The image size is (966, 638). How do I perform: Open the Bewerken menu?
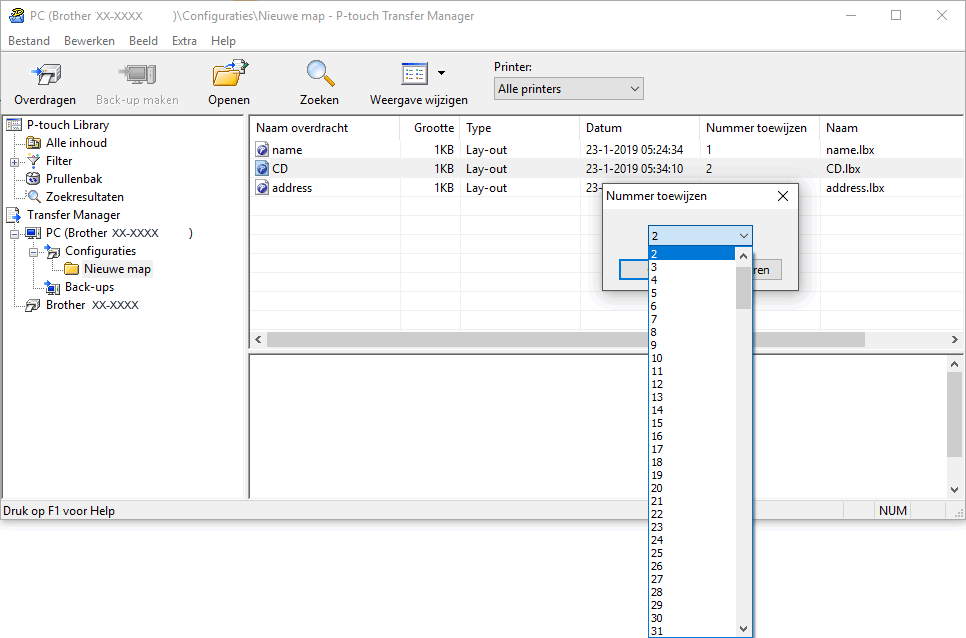tap(89, 41)
